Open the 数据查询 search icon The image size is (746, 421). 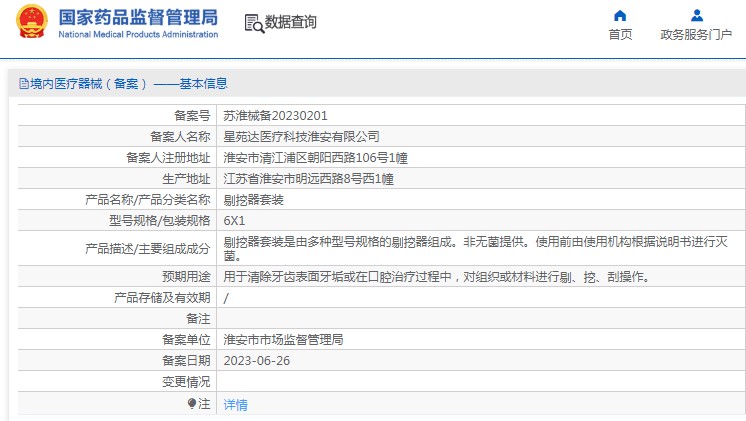(254, 23)
